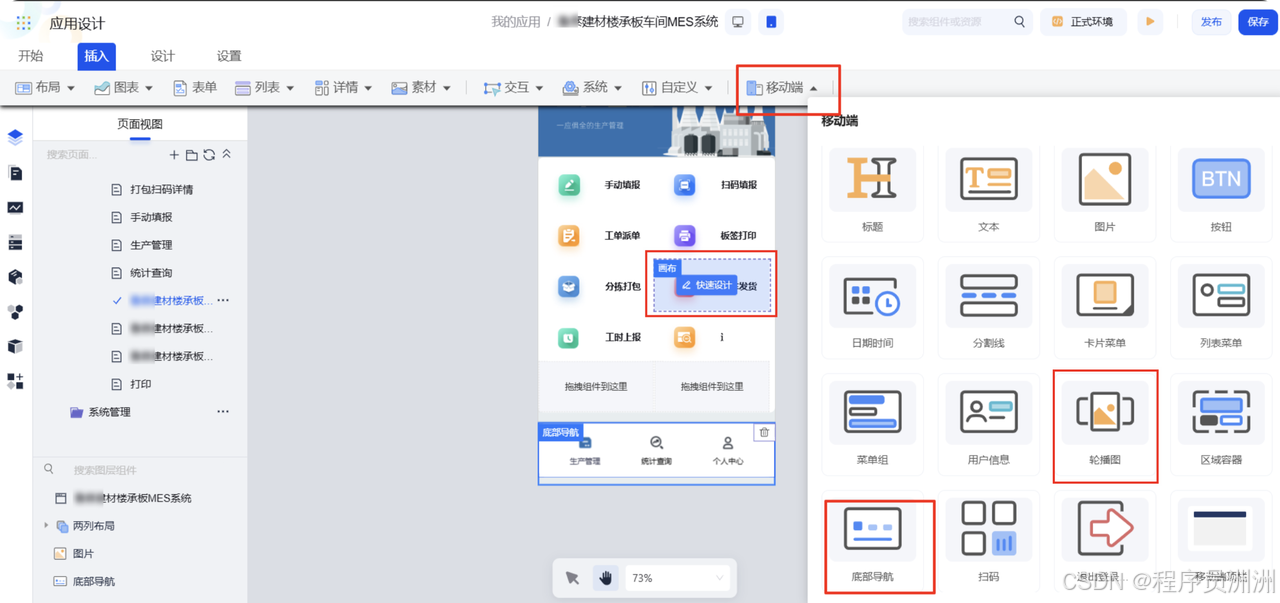Insert the 用户信息 component
This screenshot has height=603, width=1280.
coord(988,424)
